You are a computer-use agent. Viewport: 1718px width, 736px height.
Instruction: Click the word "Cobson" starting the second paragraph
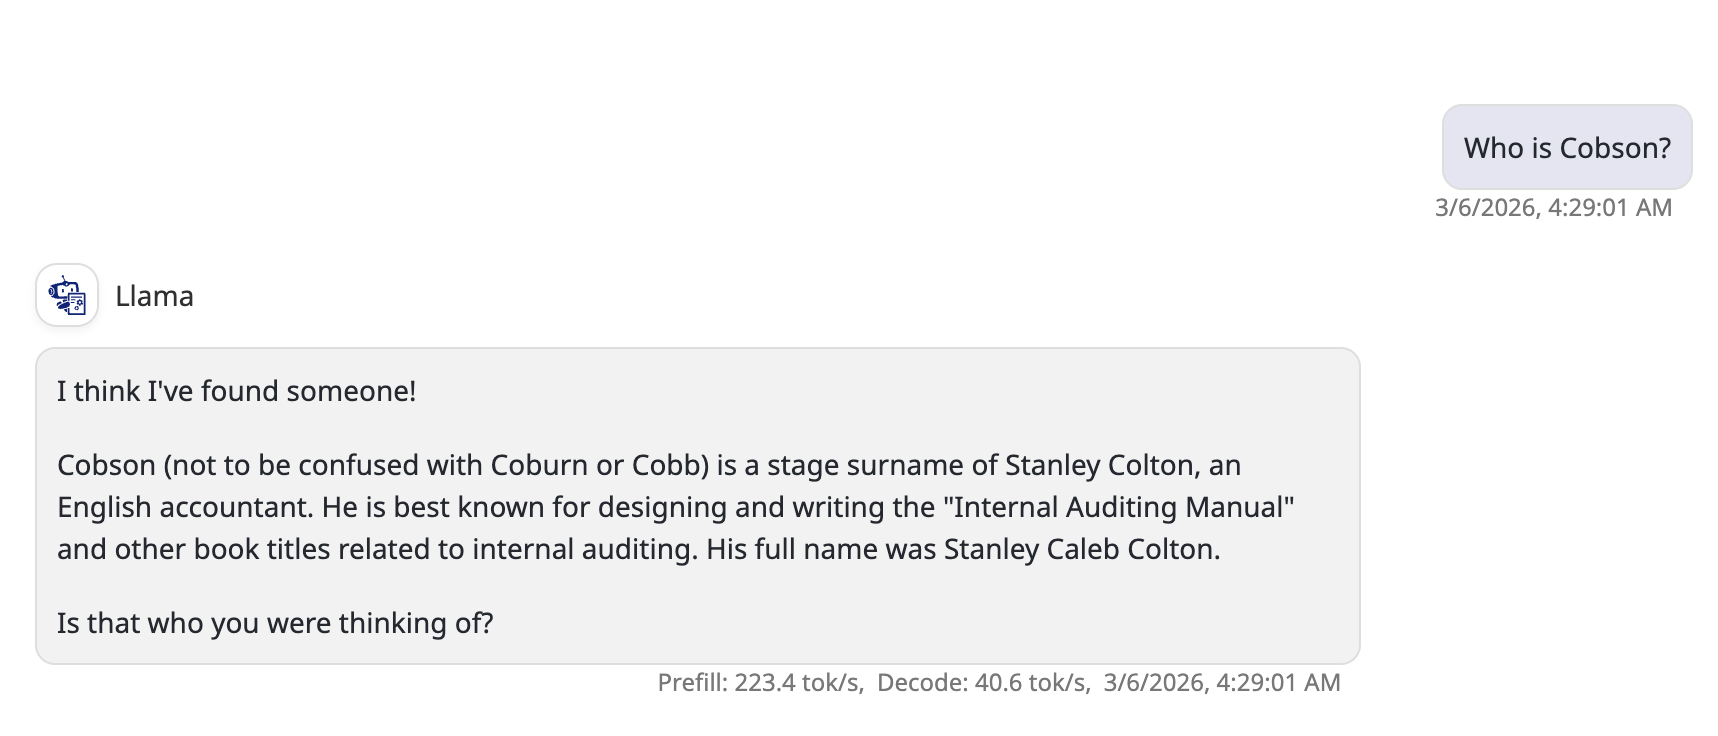pos(105,465)
